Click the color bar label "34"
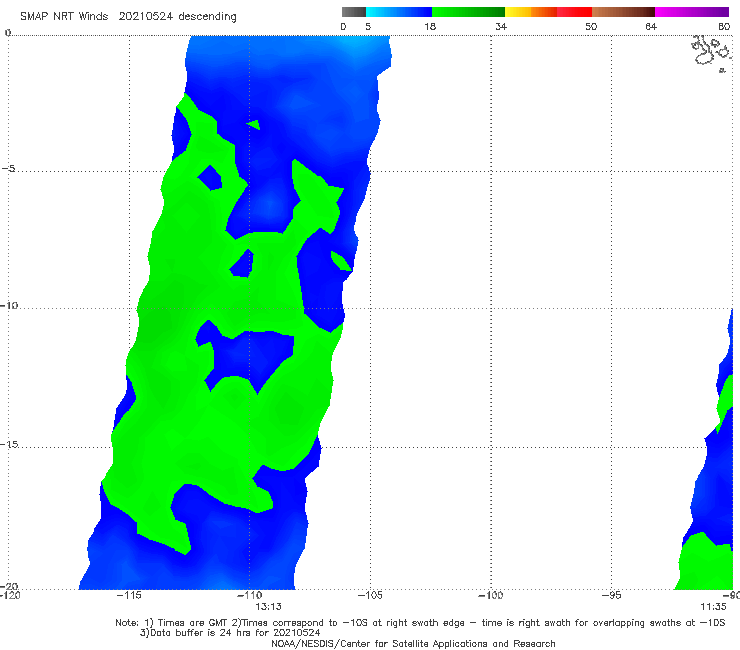Image resolution: width=740 pixels, height=650 pixels. pos(501,27)
